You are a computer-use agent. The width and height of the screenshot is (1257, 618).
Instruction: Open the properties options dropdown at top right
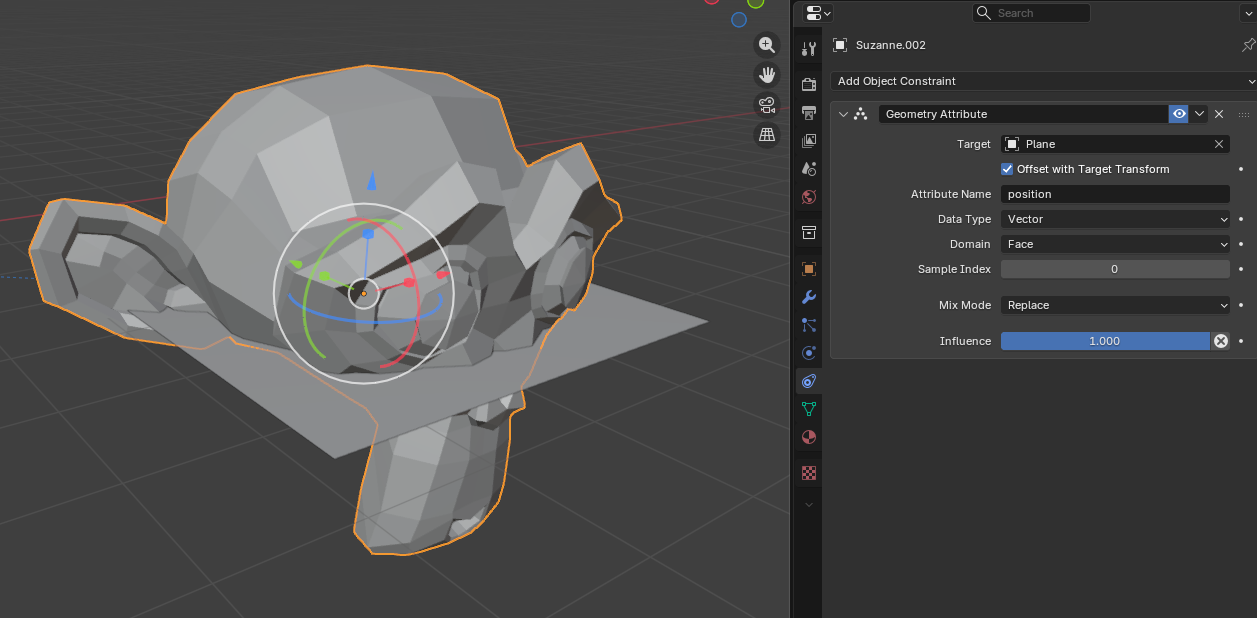point(1251,13)
